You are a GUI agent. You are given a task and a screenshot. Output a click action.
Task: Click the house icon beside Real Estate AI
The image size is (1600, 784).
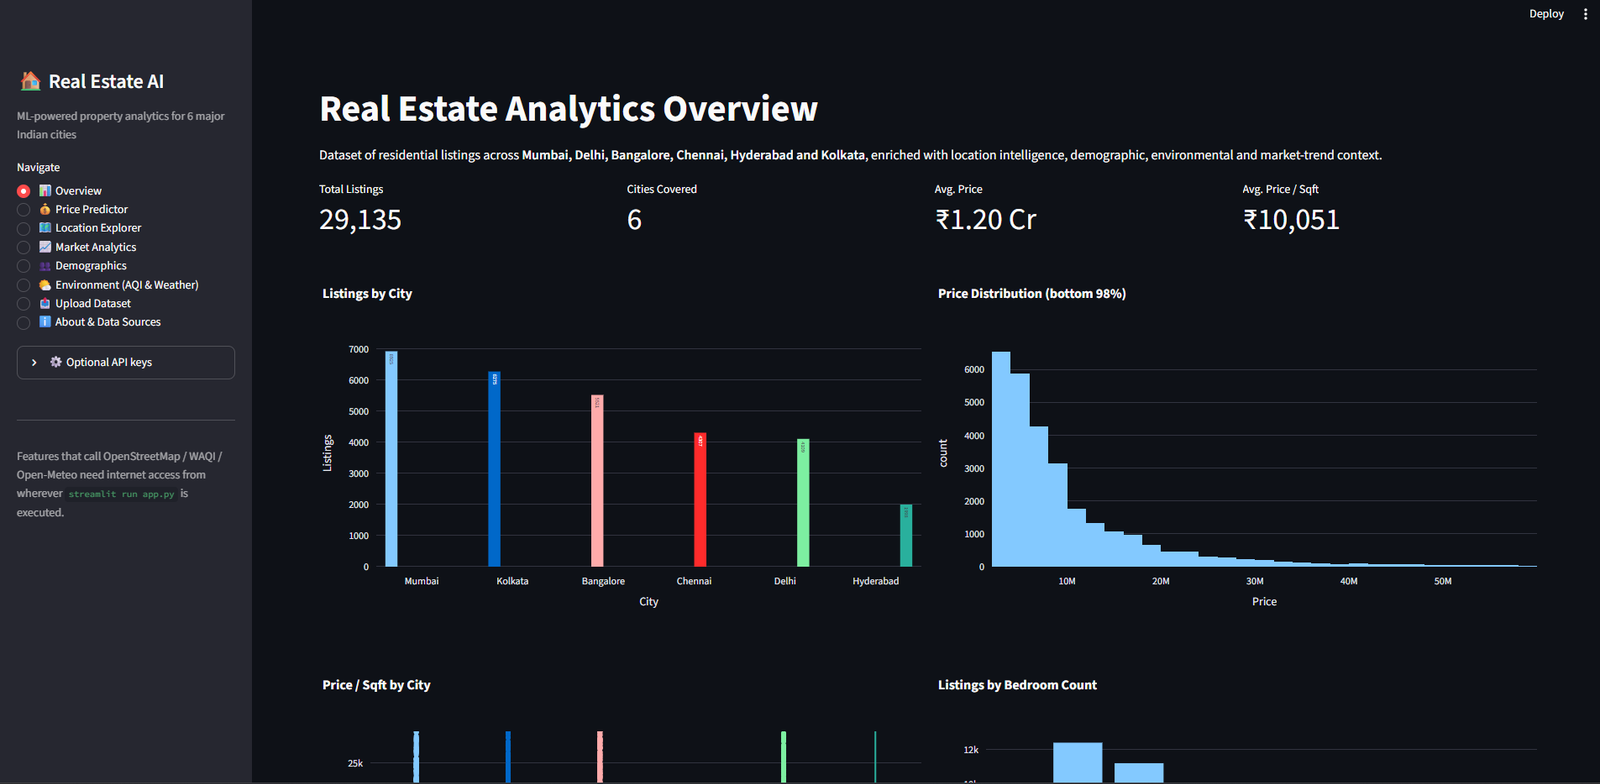pyautogui.click(x=31, y=81)
